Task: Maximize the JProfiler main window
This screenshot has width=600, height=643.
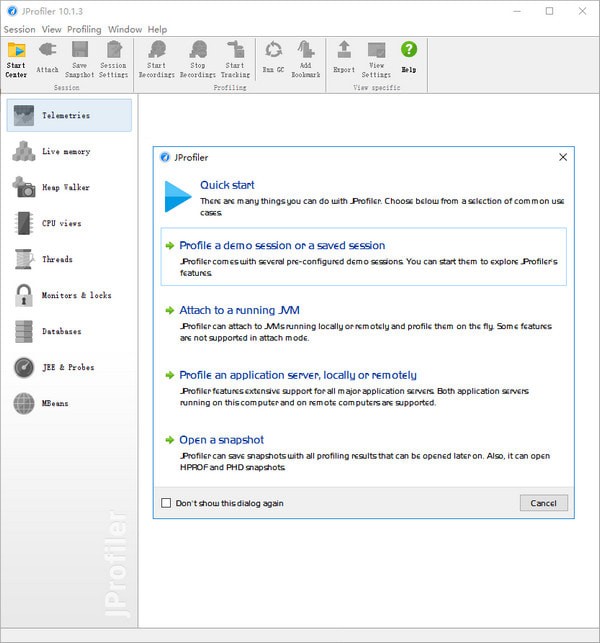Action: (550, 11)
